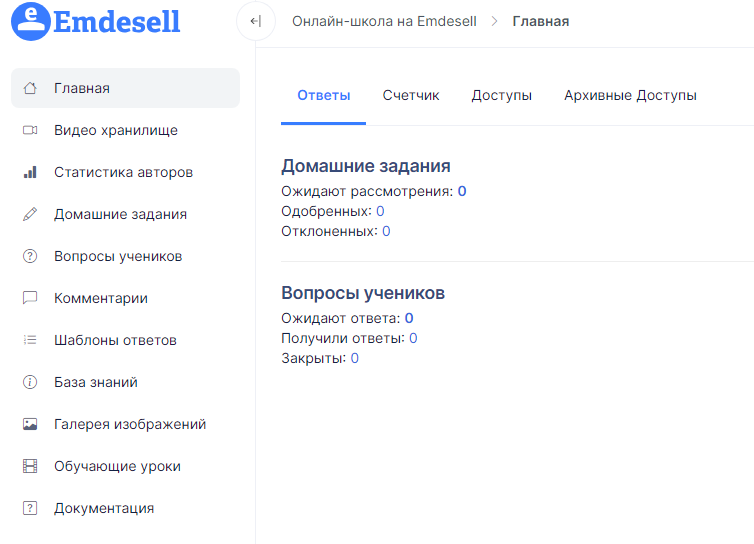Collapse the sidebar with the arrow button
The image size is (754, 544).
pyautogui.click(x=256, y=21)
